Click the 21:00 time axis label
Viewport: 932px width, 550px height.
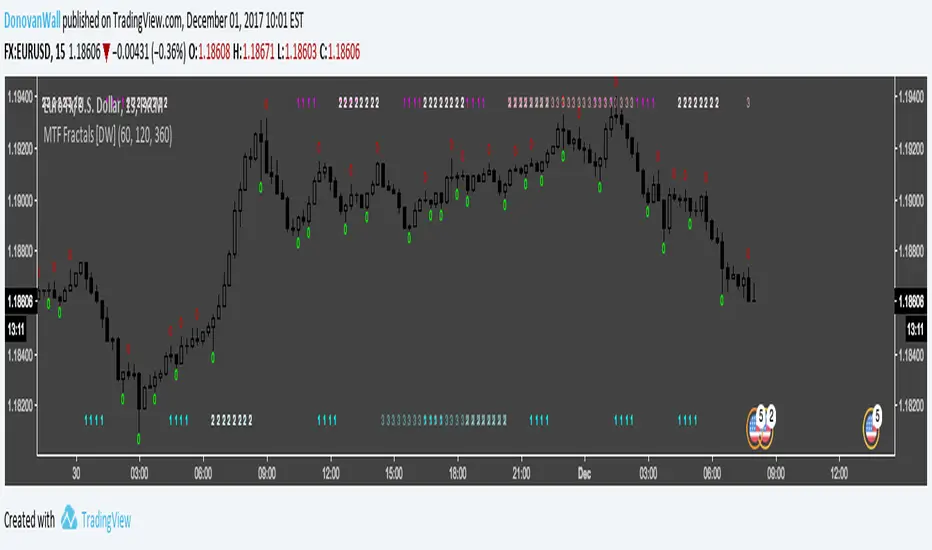tap(521, 473)
